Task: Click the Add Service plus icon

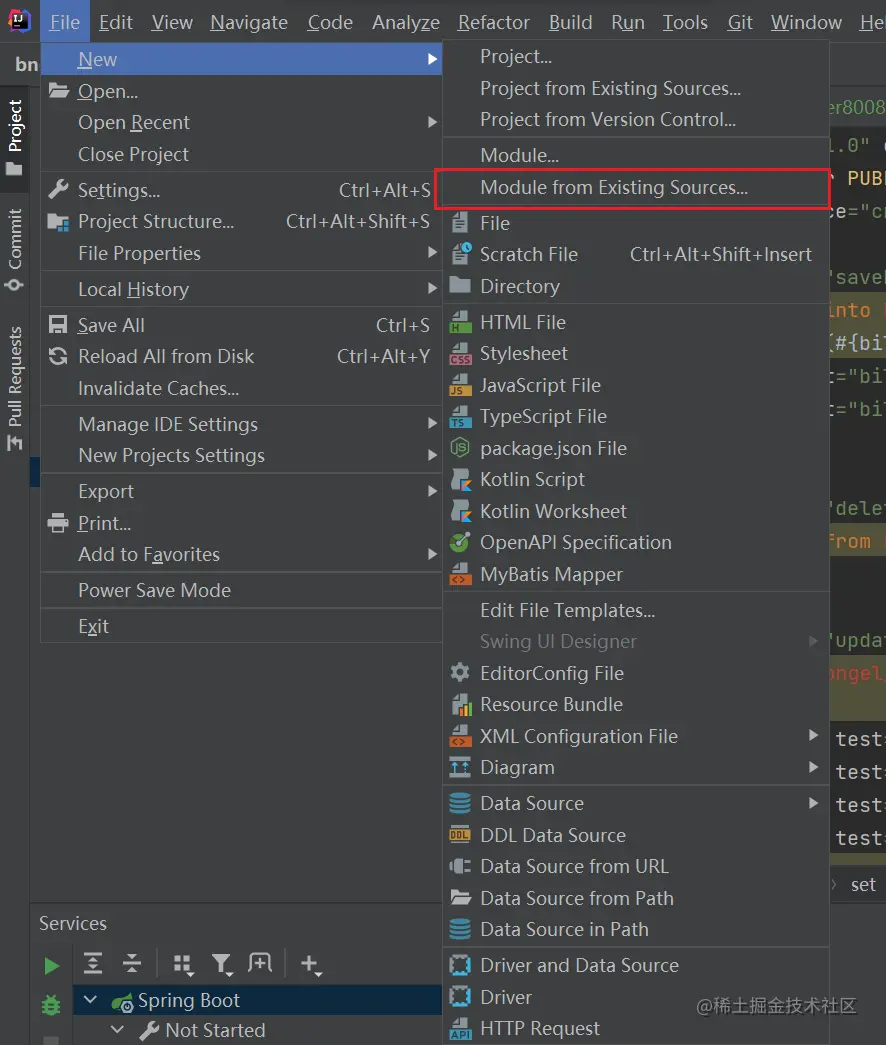Action: (310, 964)
